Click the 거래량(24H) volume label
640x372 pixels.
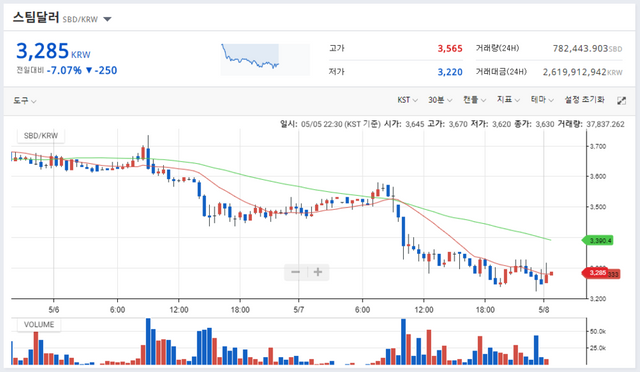[497, 48]
